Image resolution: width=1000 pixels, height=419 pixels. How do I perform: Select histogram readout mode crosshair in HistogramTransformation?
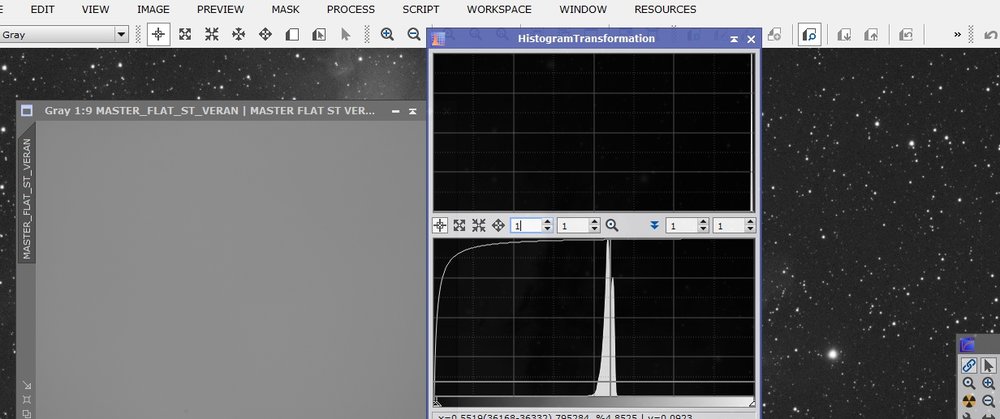pos(440,225)
